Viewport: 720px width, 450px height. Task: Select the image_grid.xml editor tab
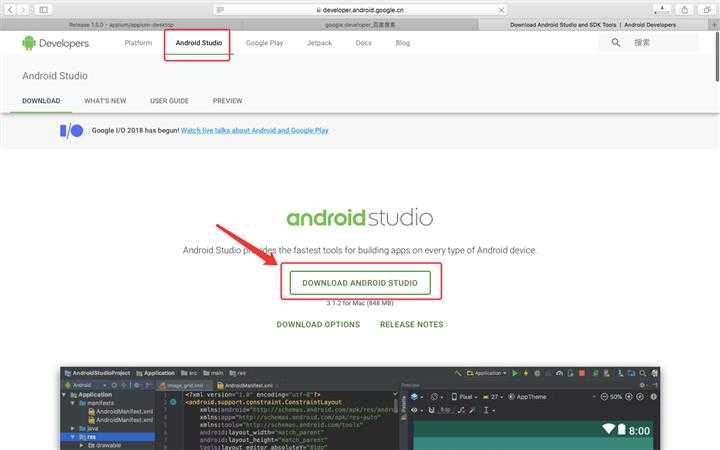pos(183,385)
